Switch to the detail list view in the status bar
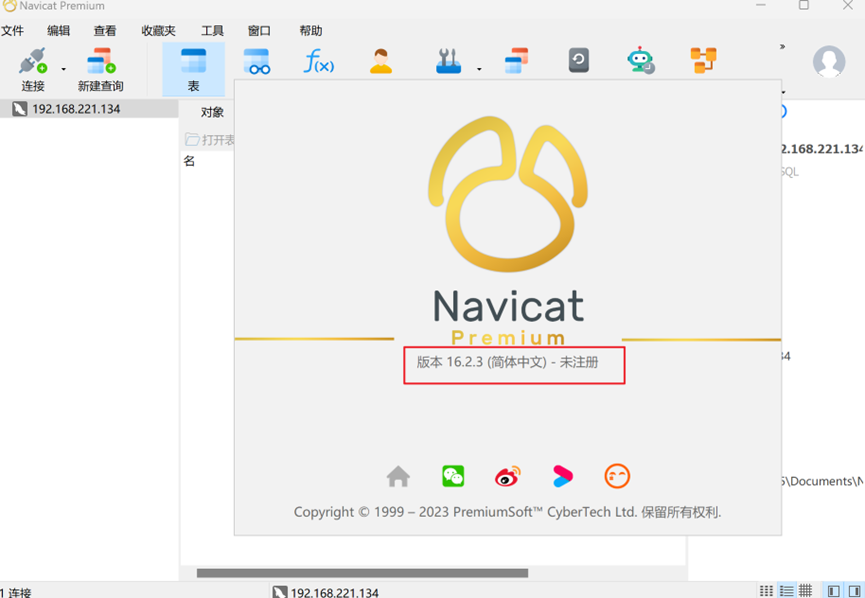 click(786, 591)
